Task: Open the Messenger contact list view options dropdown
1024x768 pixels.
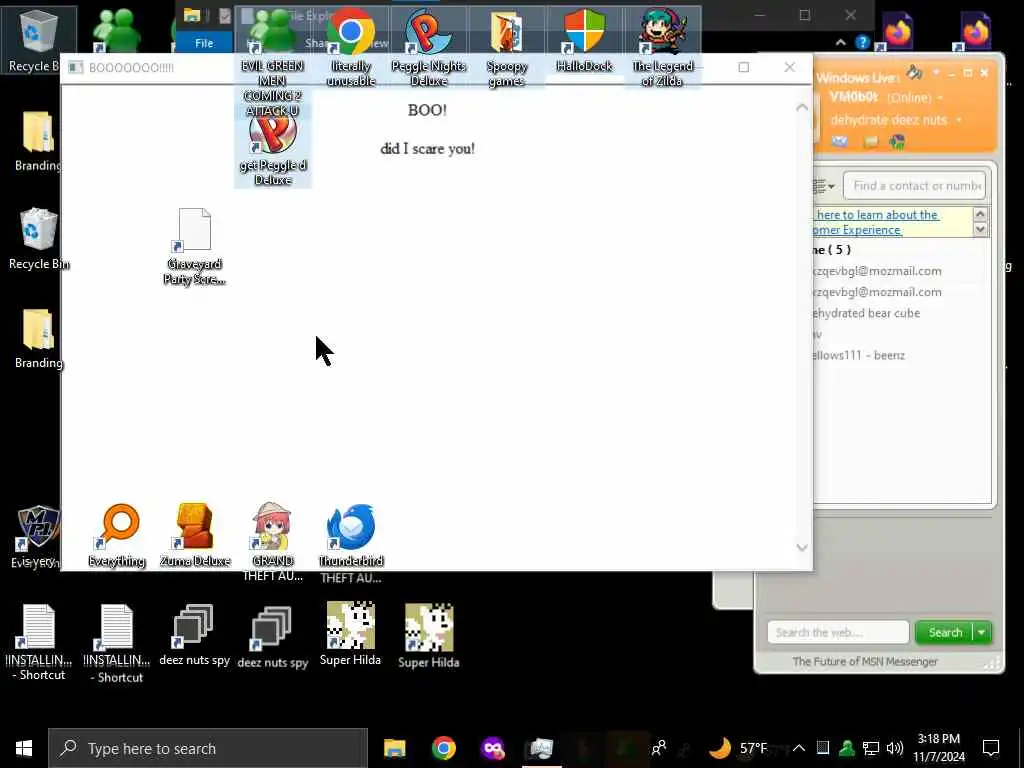Action: click(x=824, y=187)
